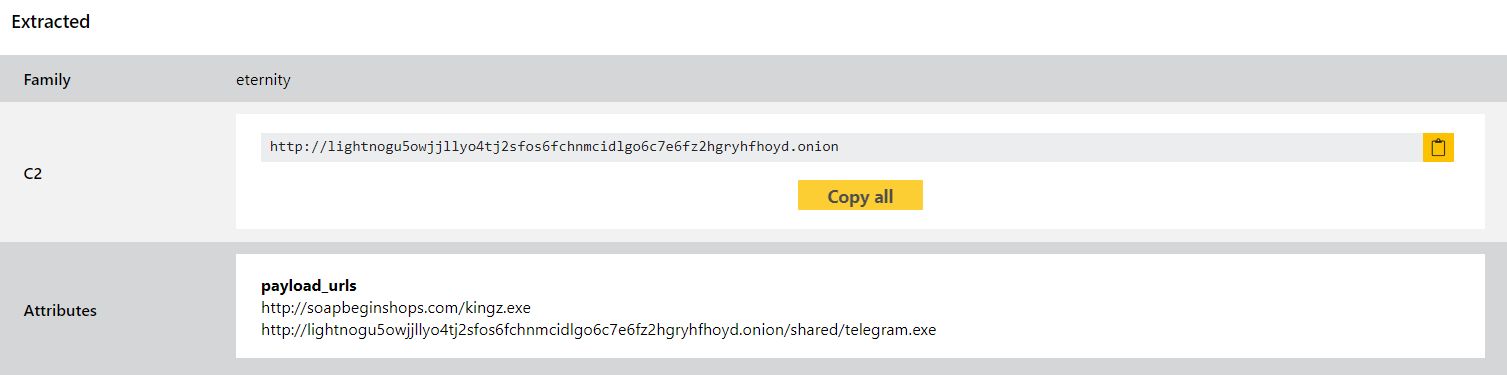Click the payload_urls bold heading
This screenshot has height=375, width=1507.
(x=309, y=286)
